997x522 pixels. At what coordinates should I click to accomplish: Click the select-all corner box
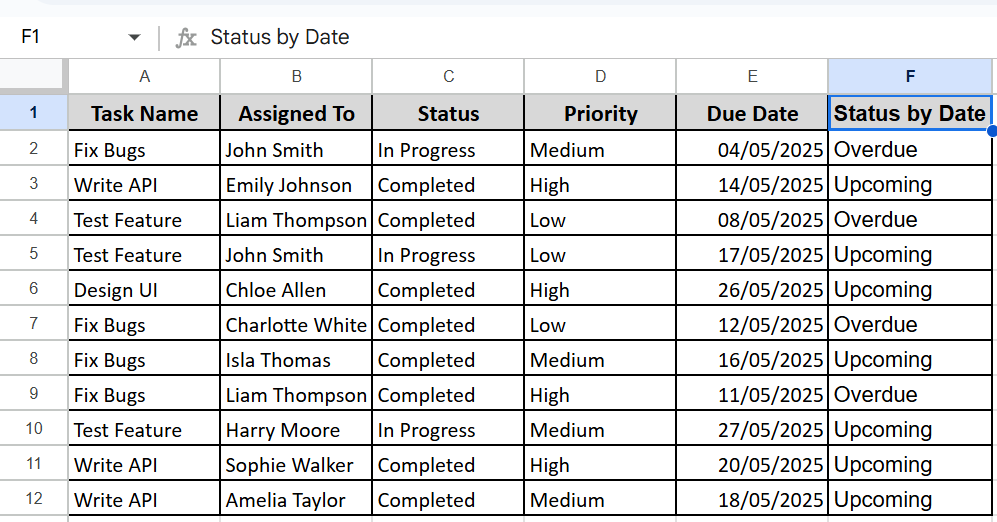[x=32, y=76]
